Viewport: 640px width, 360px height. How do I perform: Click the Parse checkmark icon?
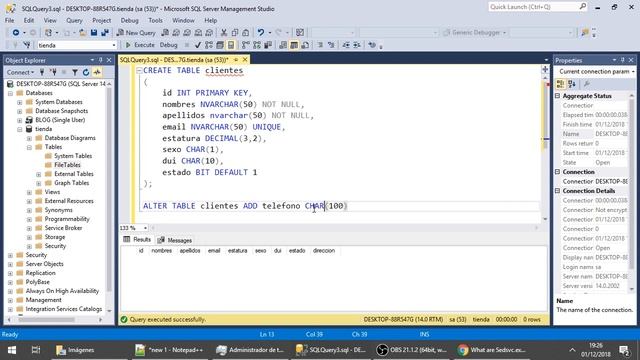[198, 45]
